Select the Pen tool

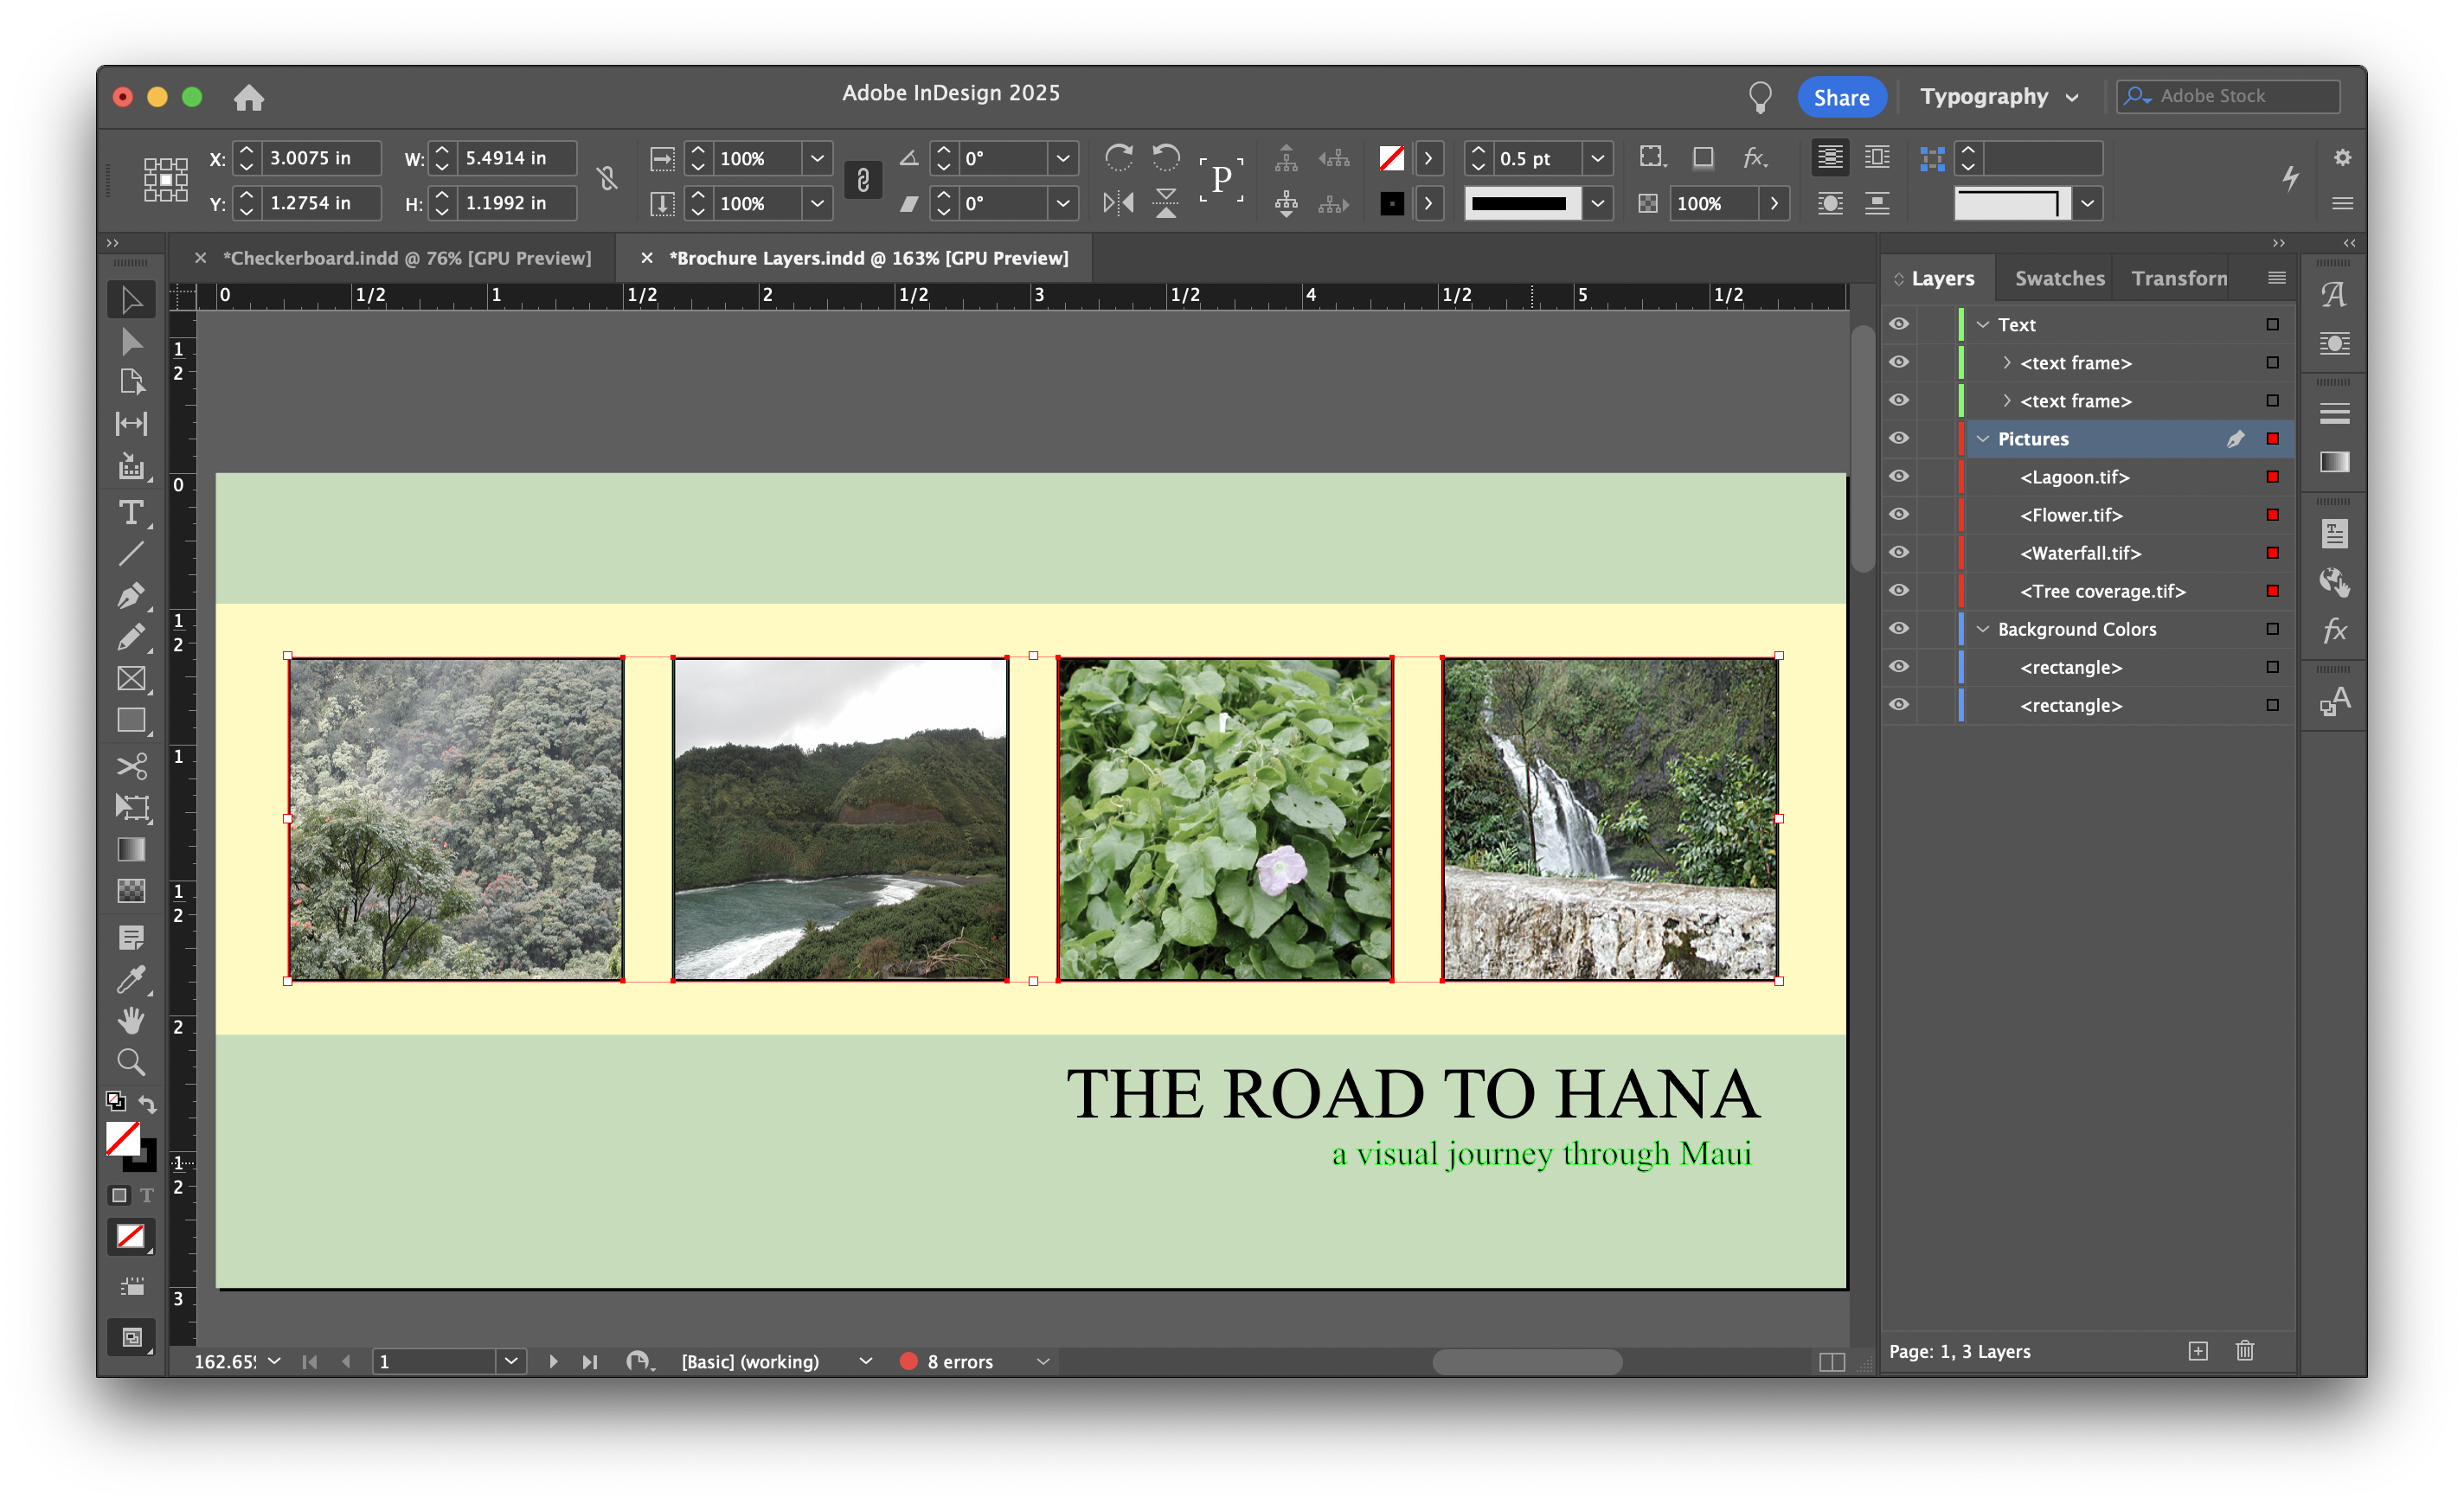tap(131, 596)
